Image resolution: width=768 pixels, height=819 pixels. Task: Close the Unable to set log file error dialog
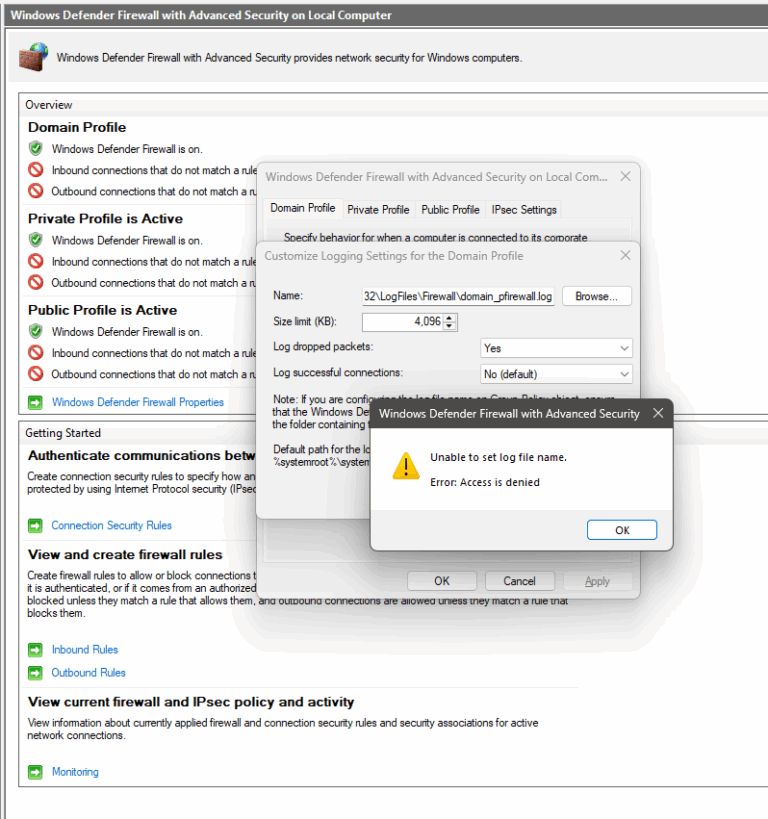(658, 413)
